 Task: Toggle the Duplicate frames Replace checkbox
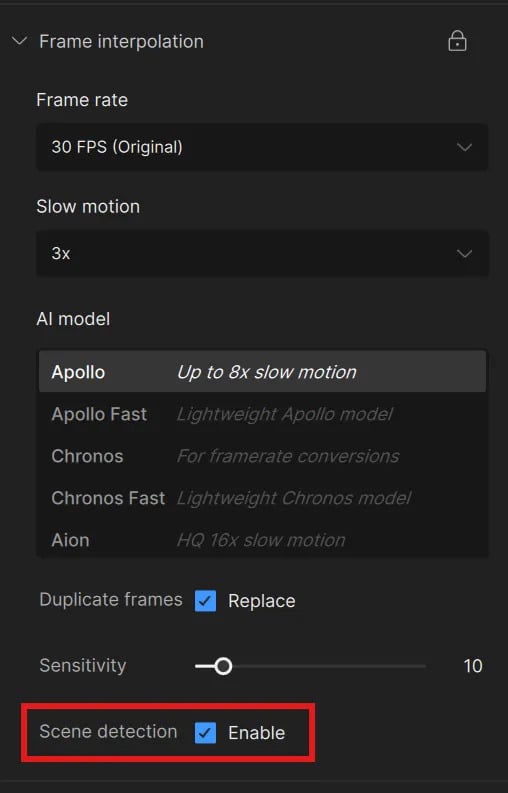click(x=205, y=601)
